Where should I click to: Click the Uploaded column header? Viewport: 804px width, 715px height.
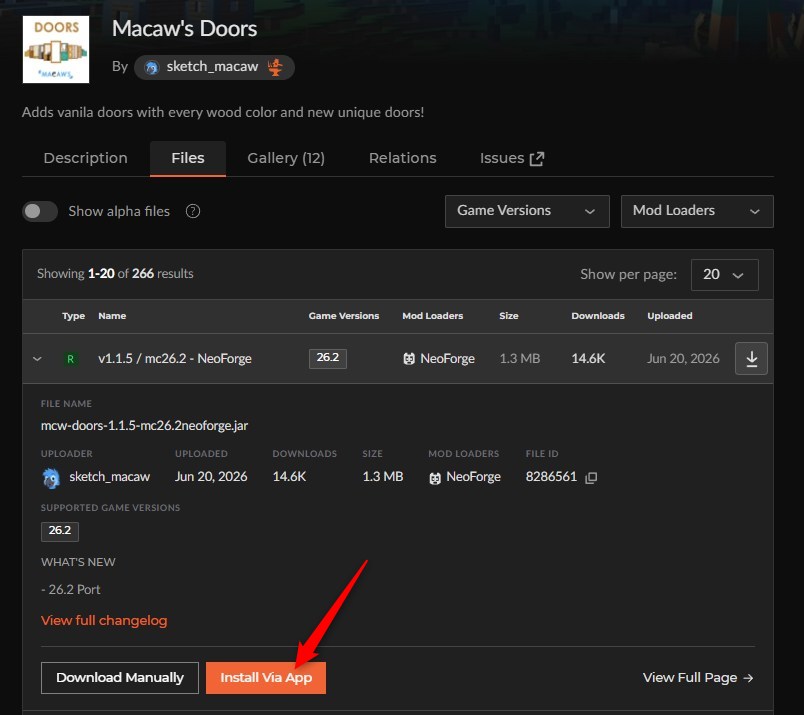pos(670,316)
